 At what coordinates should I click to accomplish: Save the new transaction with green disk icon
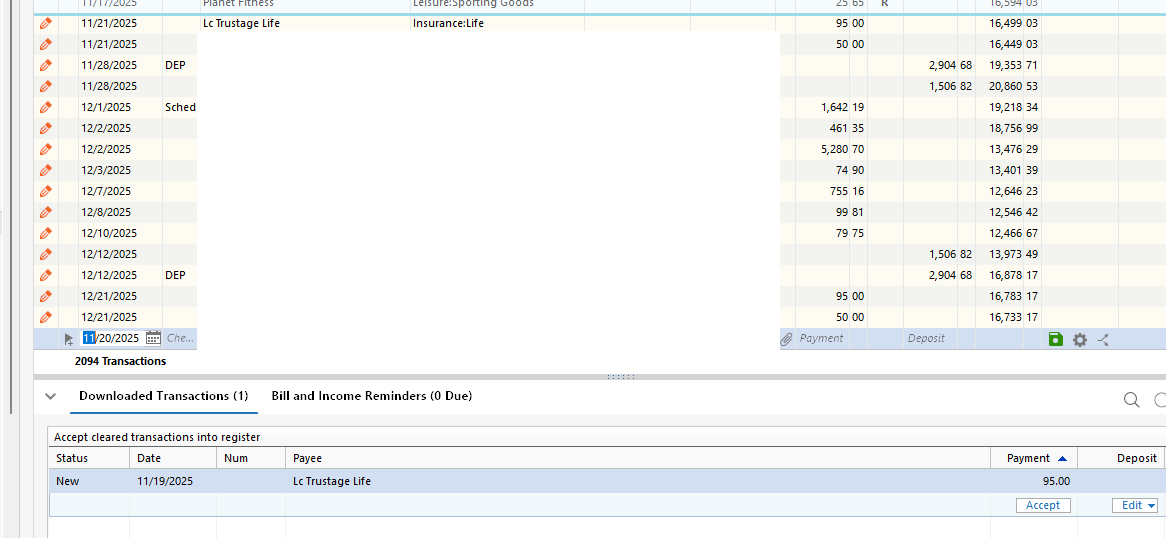1055,339
